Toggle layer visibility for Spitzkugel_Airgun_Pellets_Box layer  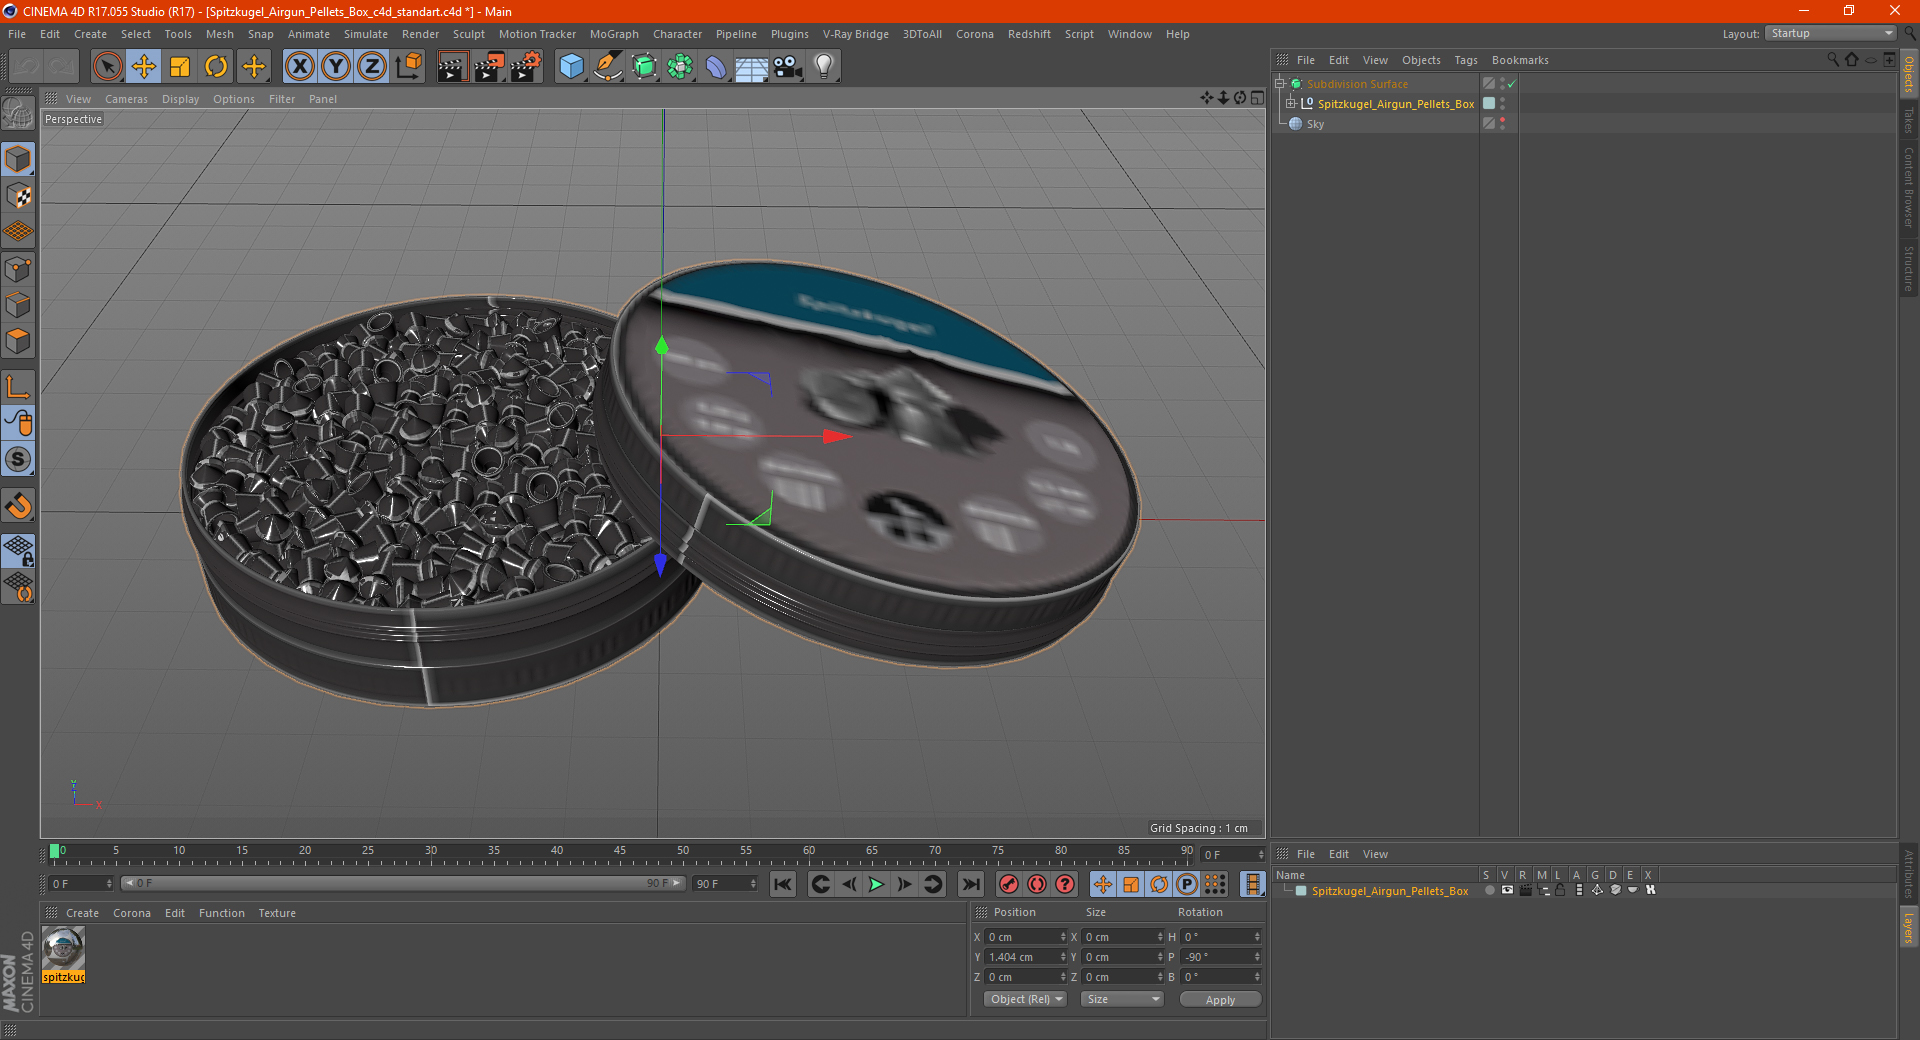tap(1507, 890)
